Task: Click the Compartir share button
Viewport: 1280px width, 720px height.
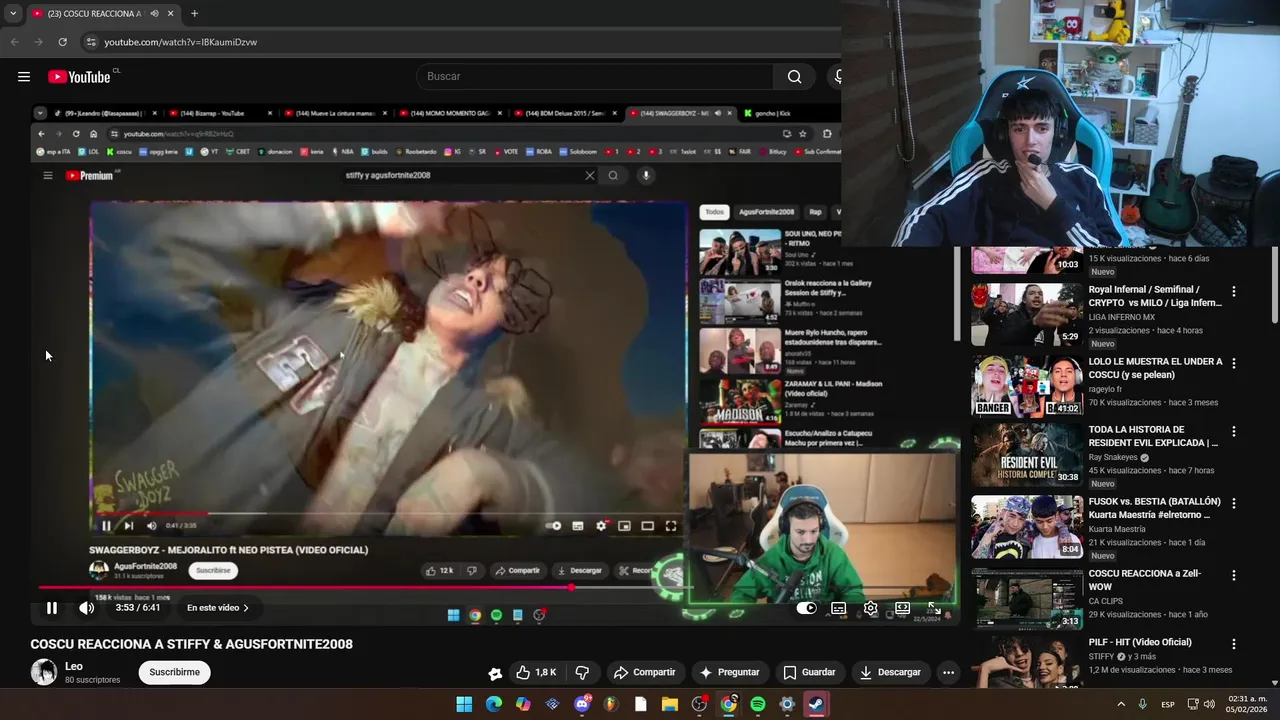Action: 644,672
